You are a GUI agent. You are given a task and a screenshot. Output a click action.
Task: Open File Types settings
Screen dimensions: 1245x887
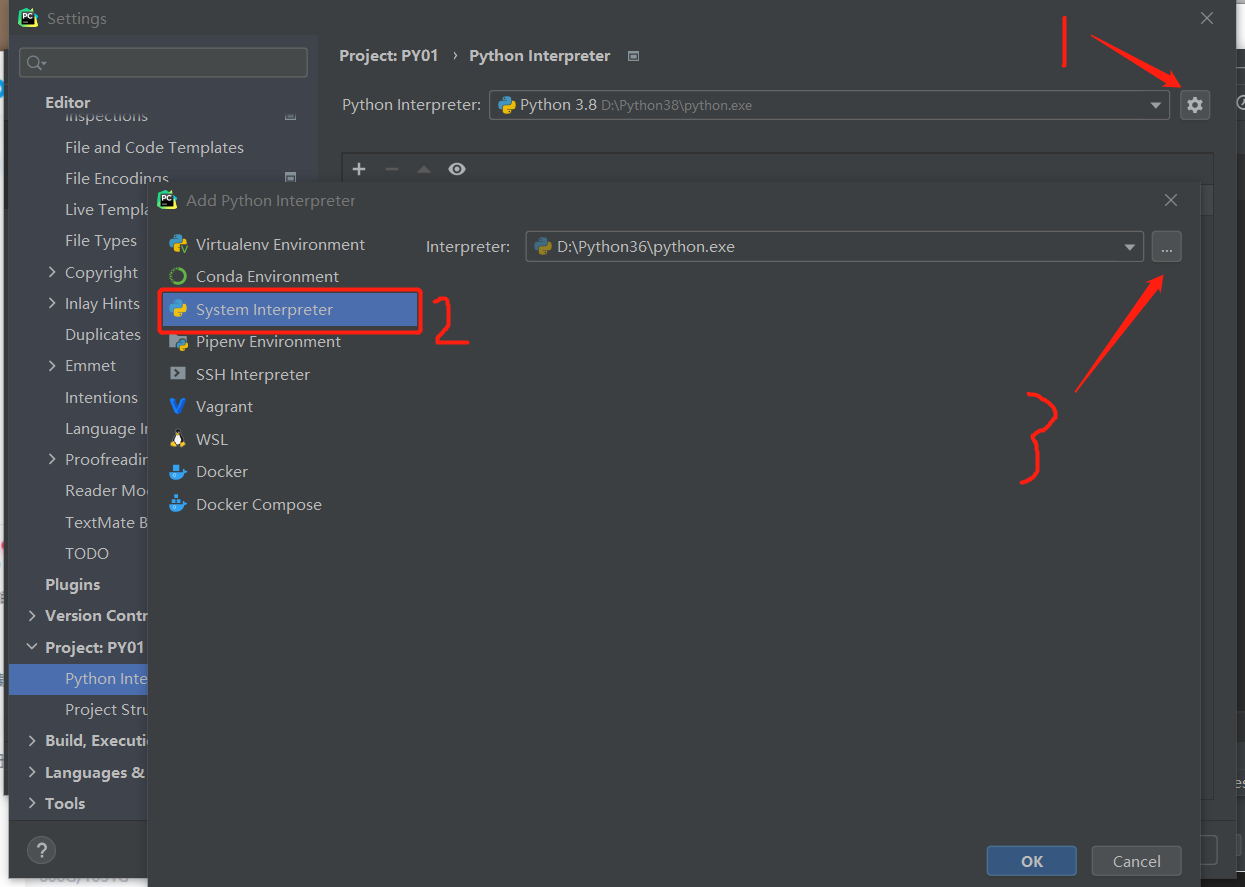pos(101,240)
